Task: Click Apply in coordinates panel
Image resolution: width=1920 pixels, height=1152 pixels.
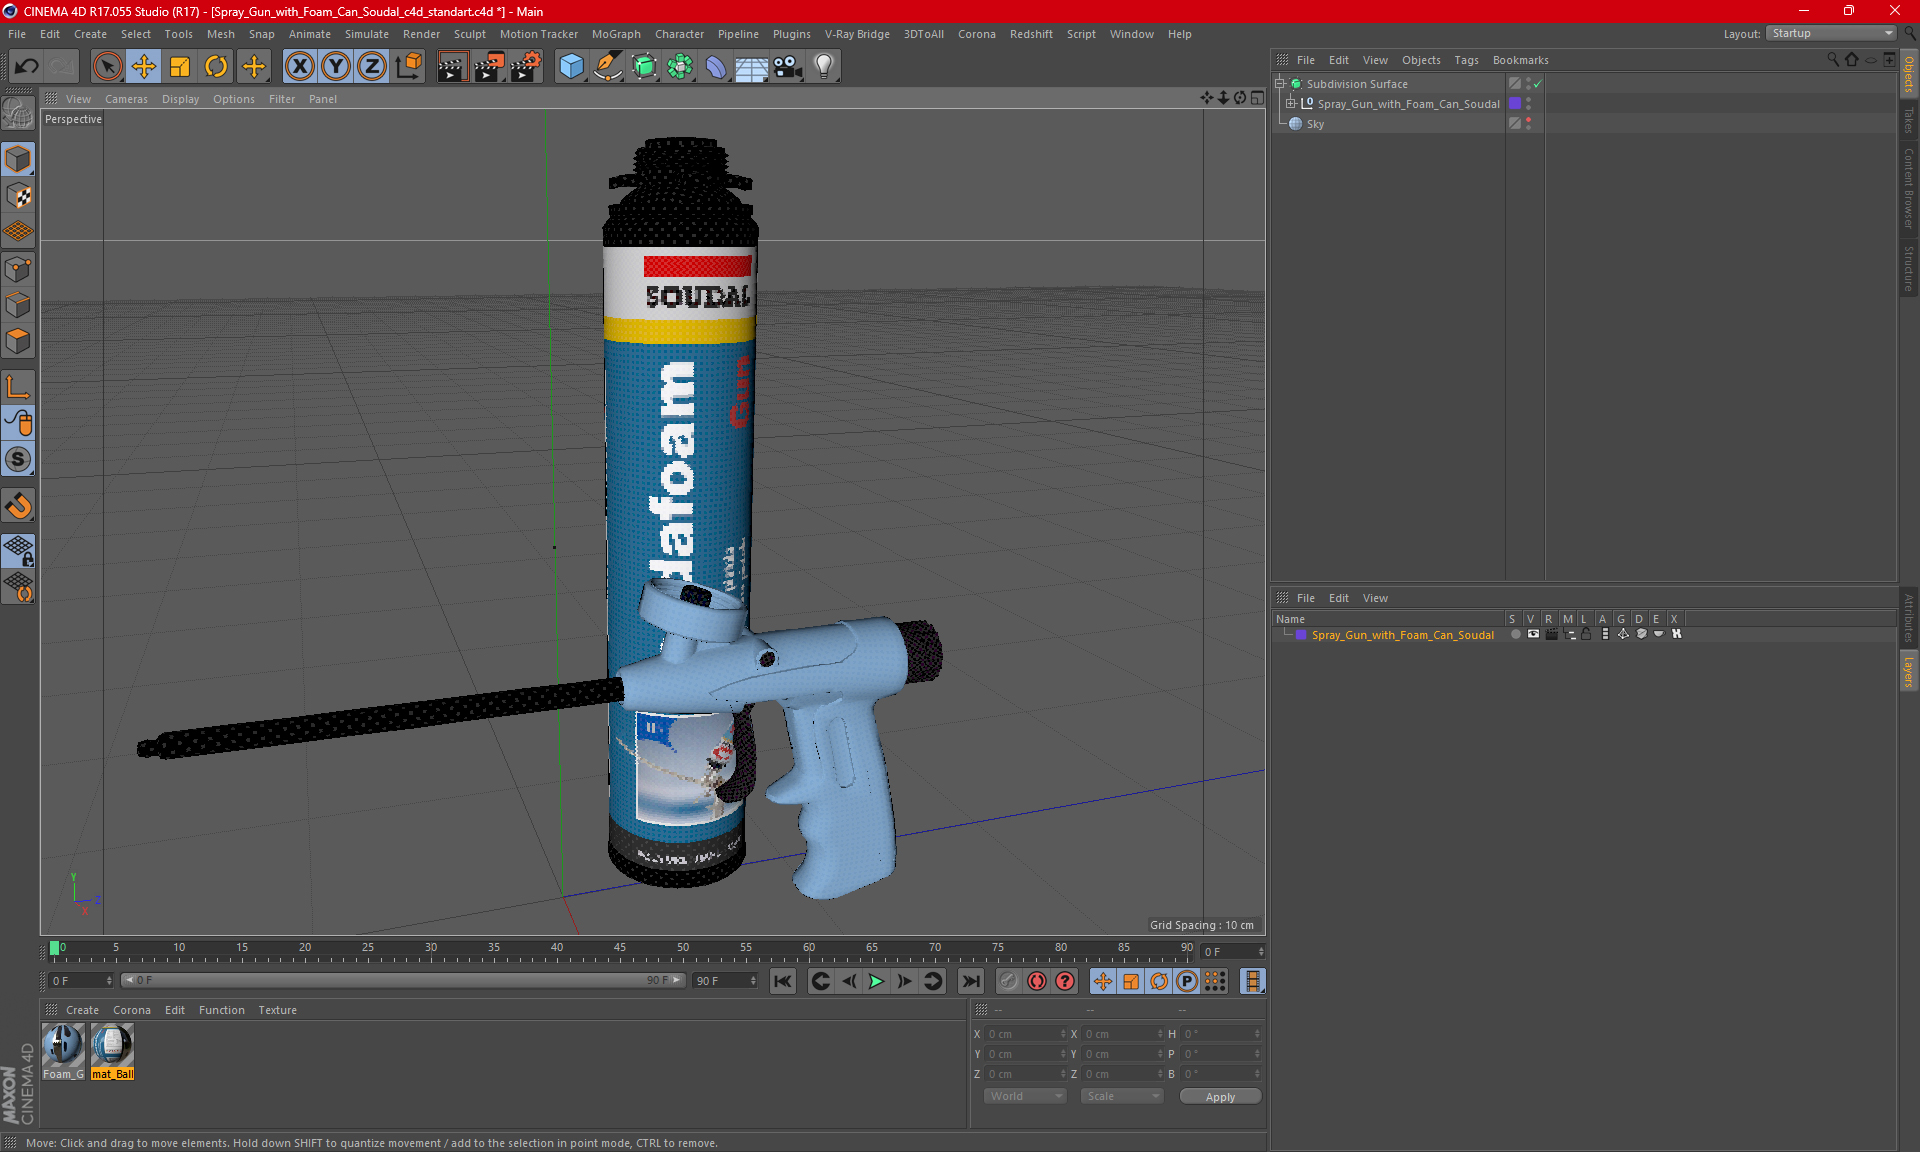Action: (x=1220, y=1097)
